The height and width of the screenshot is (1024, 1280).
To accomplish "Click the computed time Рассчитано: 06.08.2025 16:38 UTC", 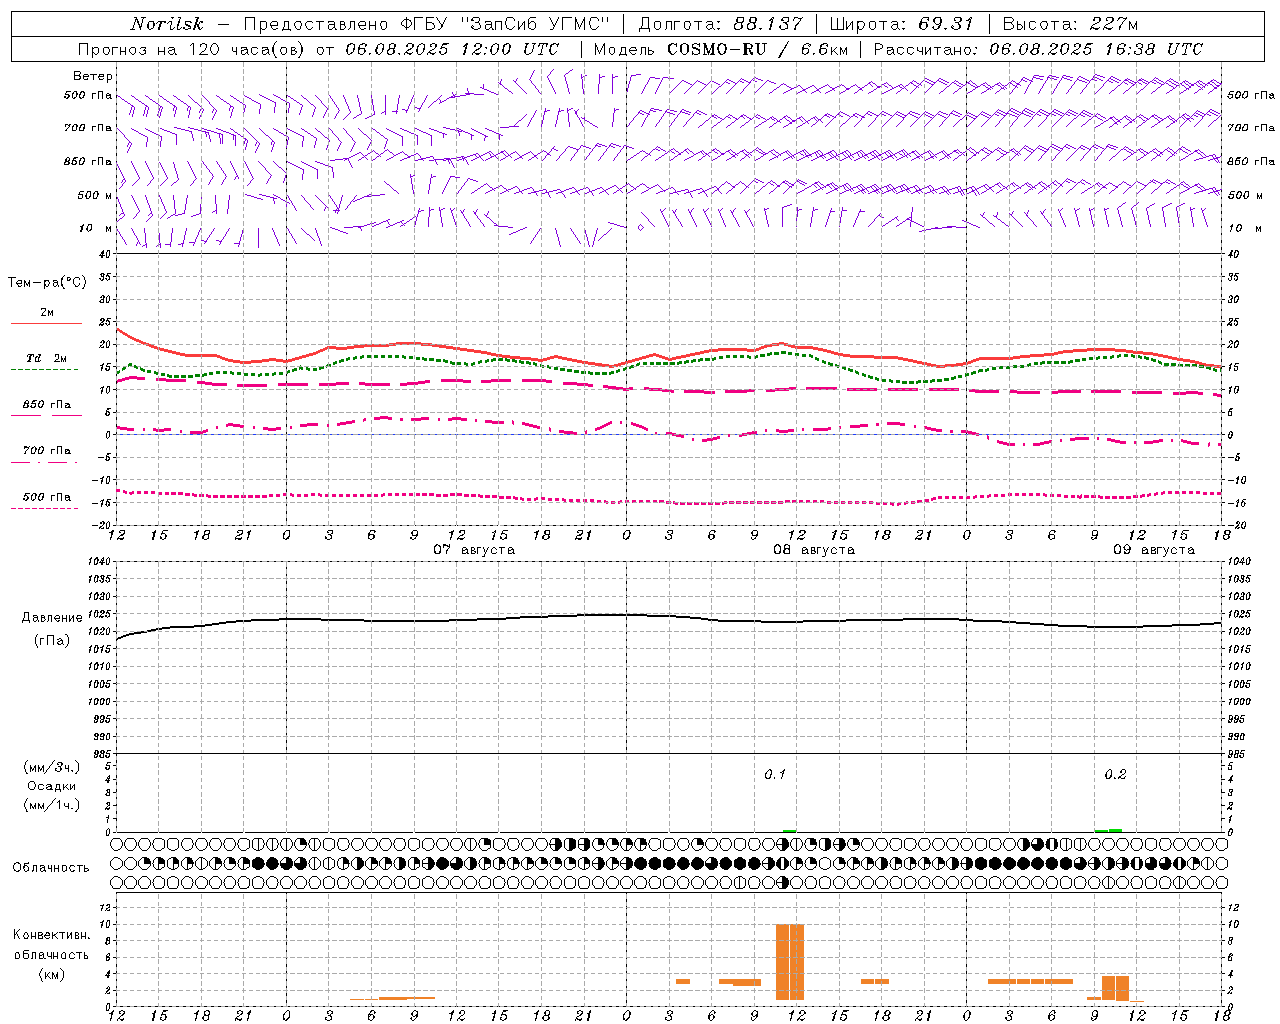I will (x=1038, y=49).
